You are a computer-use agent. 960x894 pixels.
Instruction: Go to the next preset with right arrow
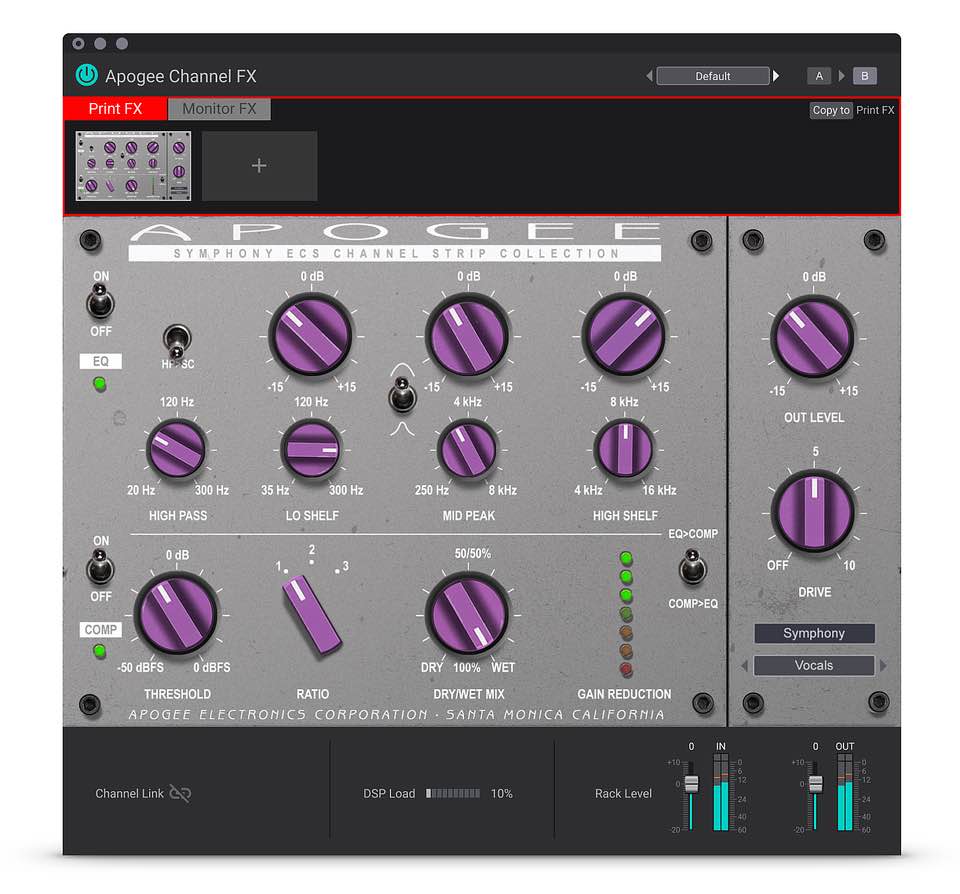coord(776,76)
